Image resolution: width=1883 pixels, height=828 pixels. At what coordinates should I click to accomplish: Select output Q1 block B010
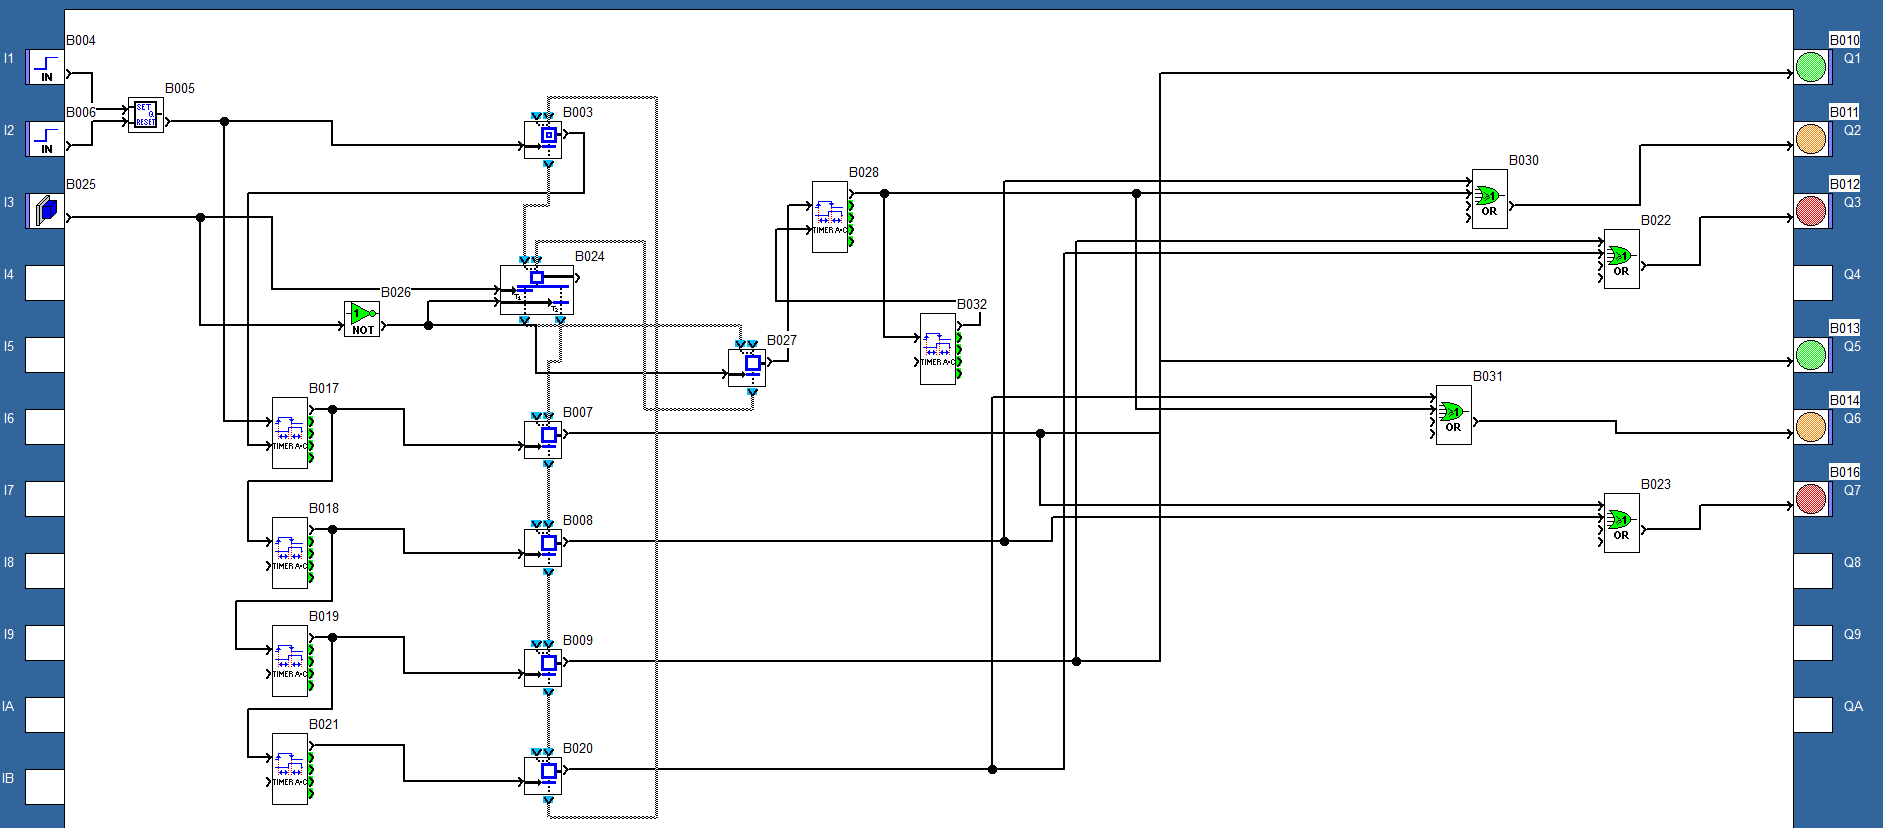[x=1812, y=67]
